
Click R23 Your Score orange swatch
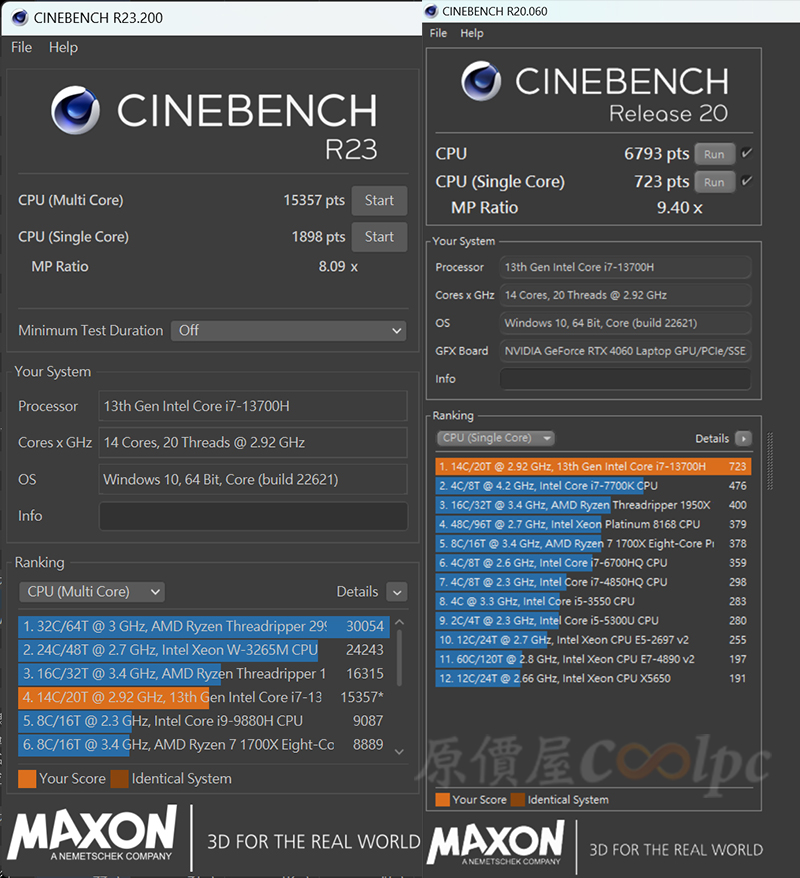(x=27, y=779)
